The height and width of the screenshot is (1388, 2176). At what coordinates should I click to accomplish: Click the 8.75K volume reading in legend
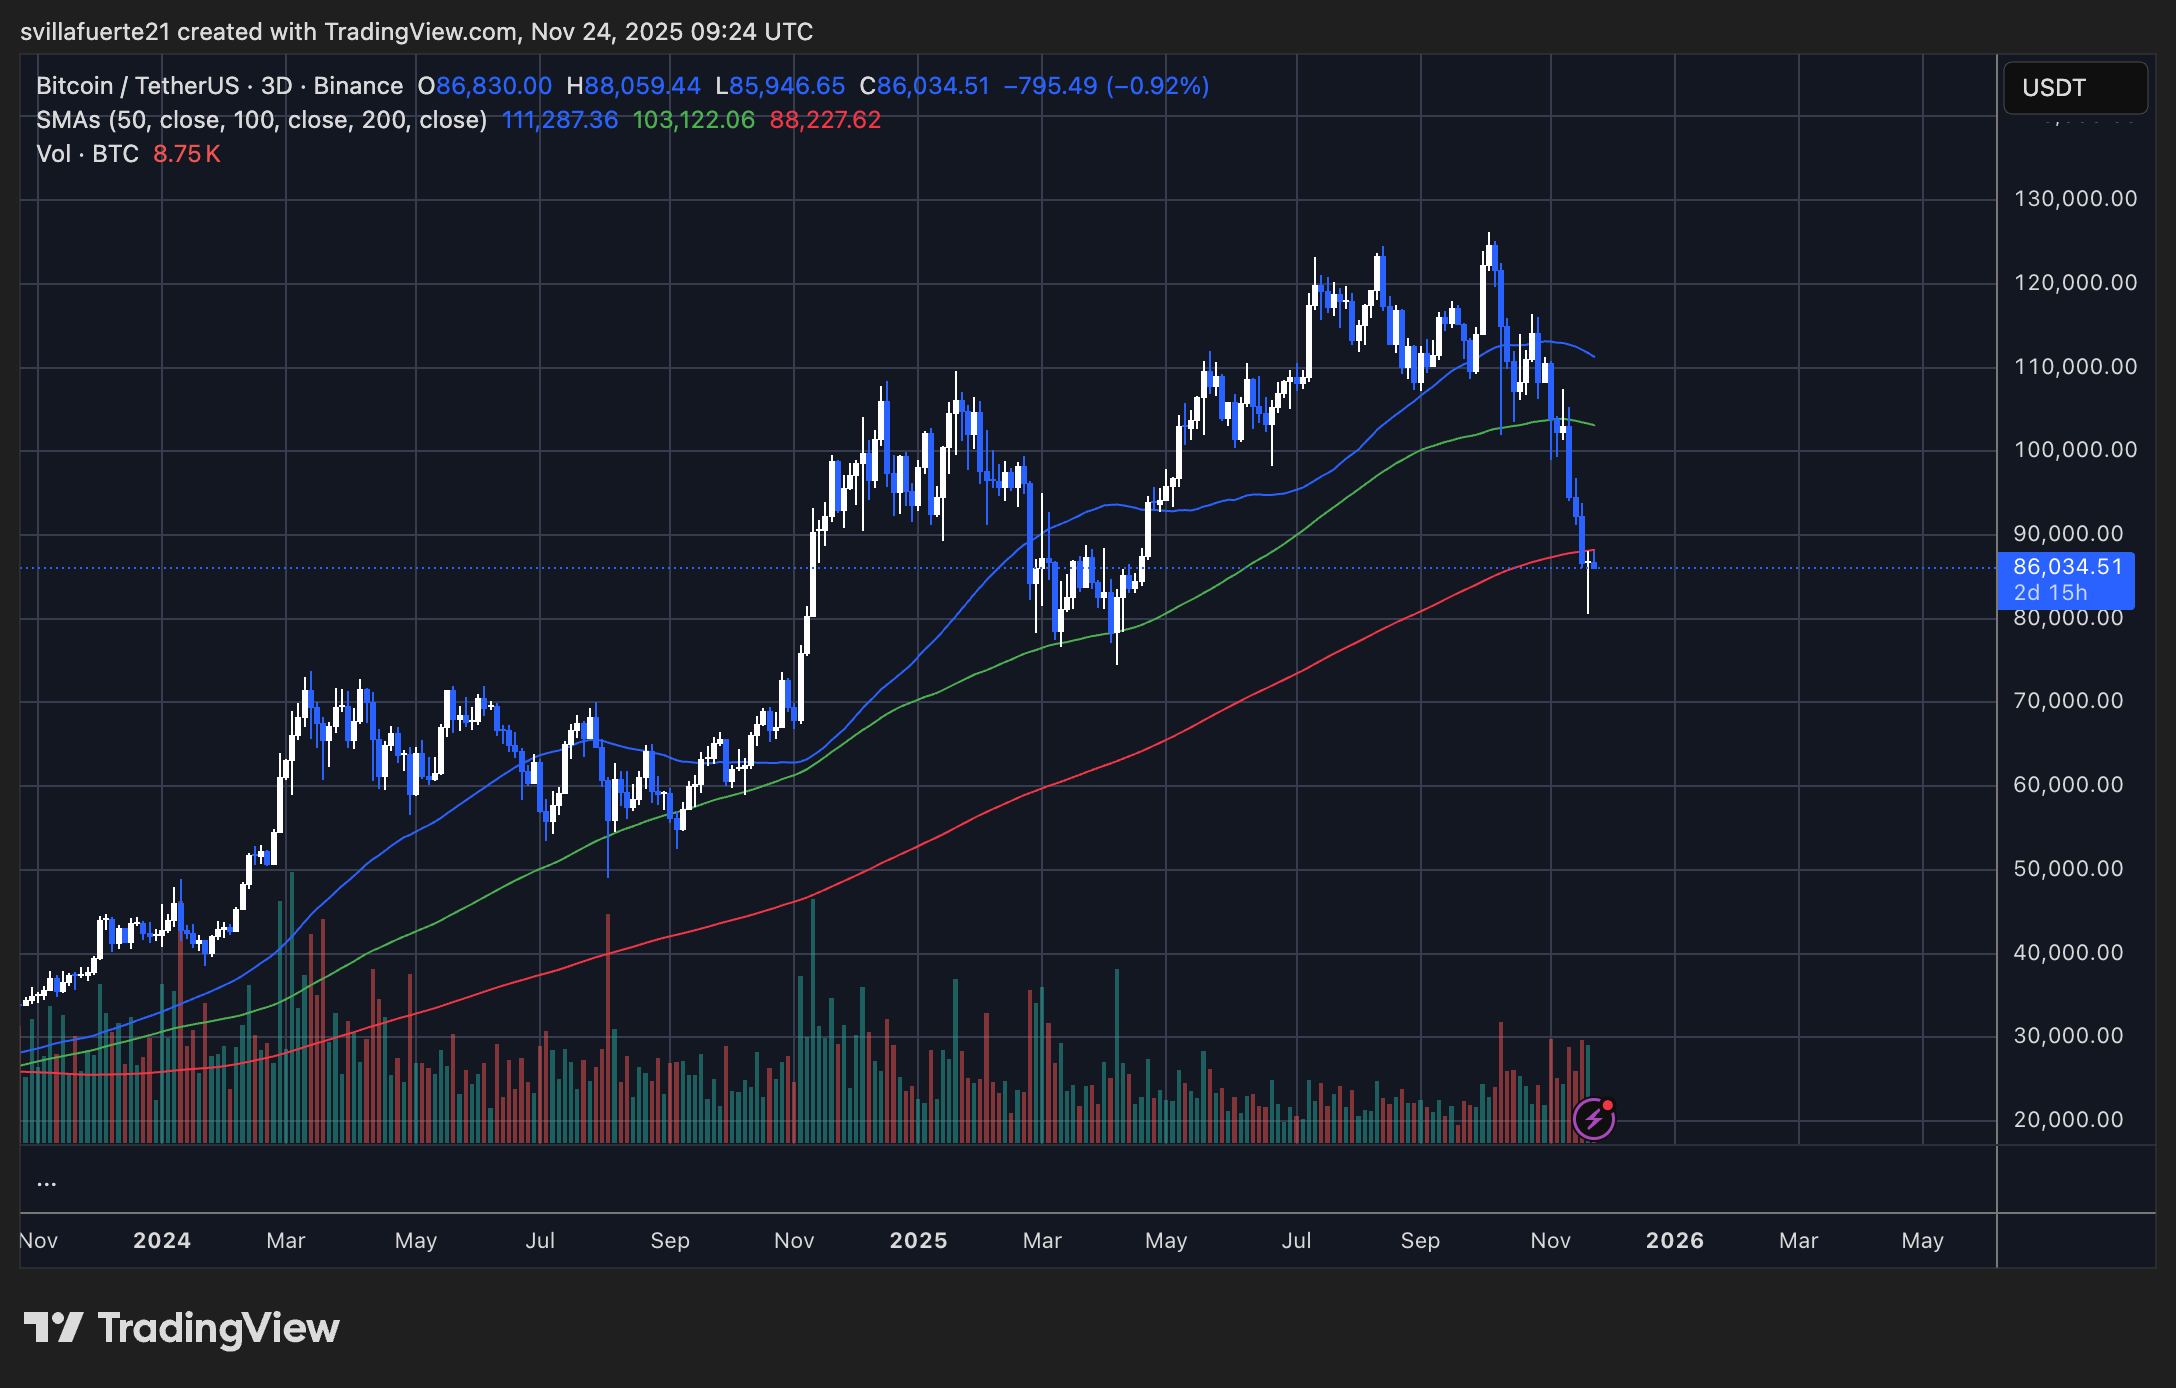185,154
